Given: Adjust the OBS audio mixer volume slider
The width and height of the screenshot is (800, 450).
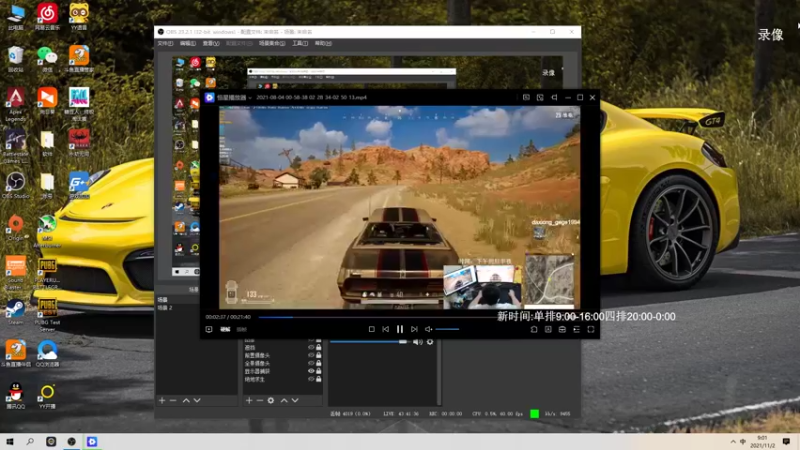Looking at the screenshot, I should (368, 342).
